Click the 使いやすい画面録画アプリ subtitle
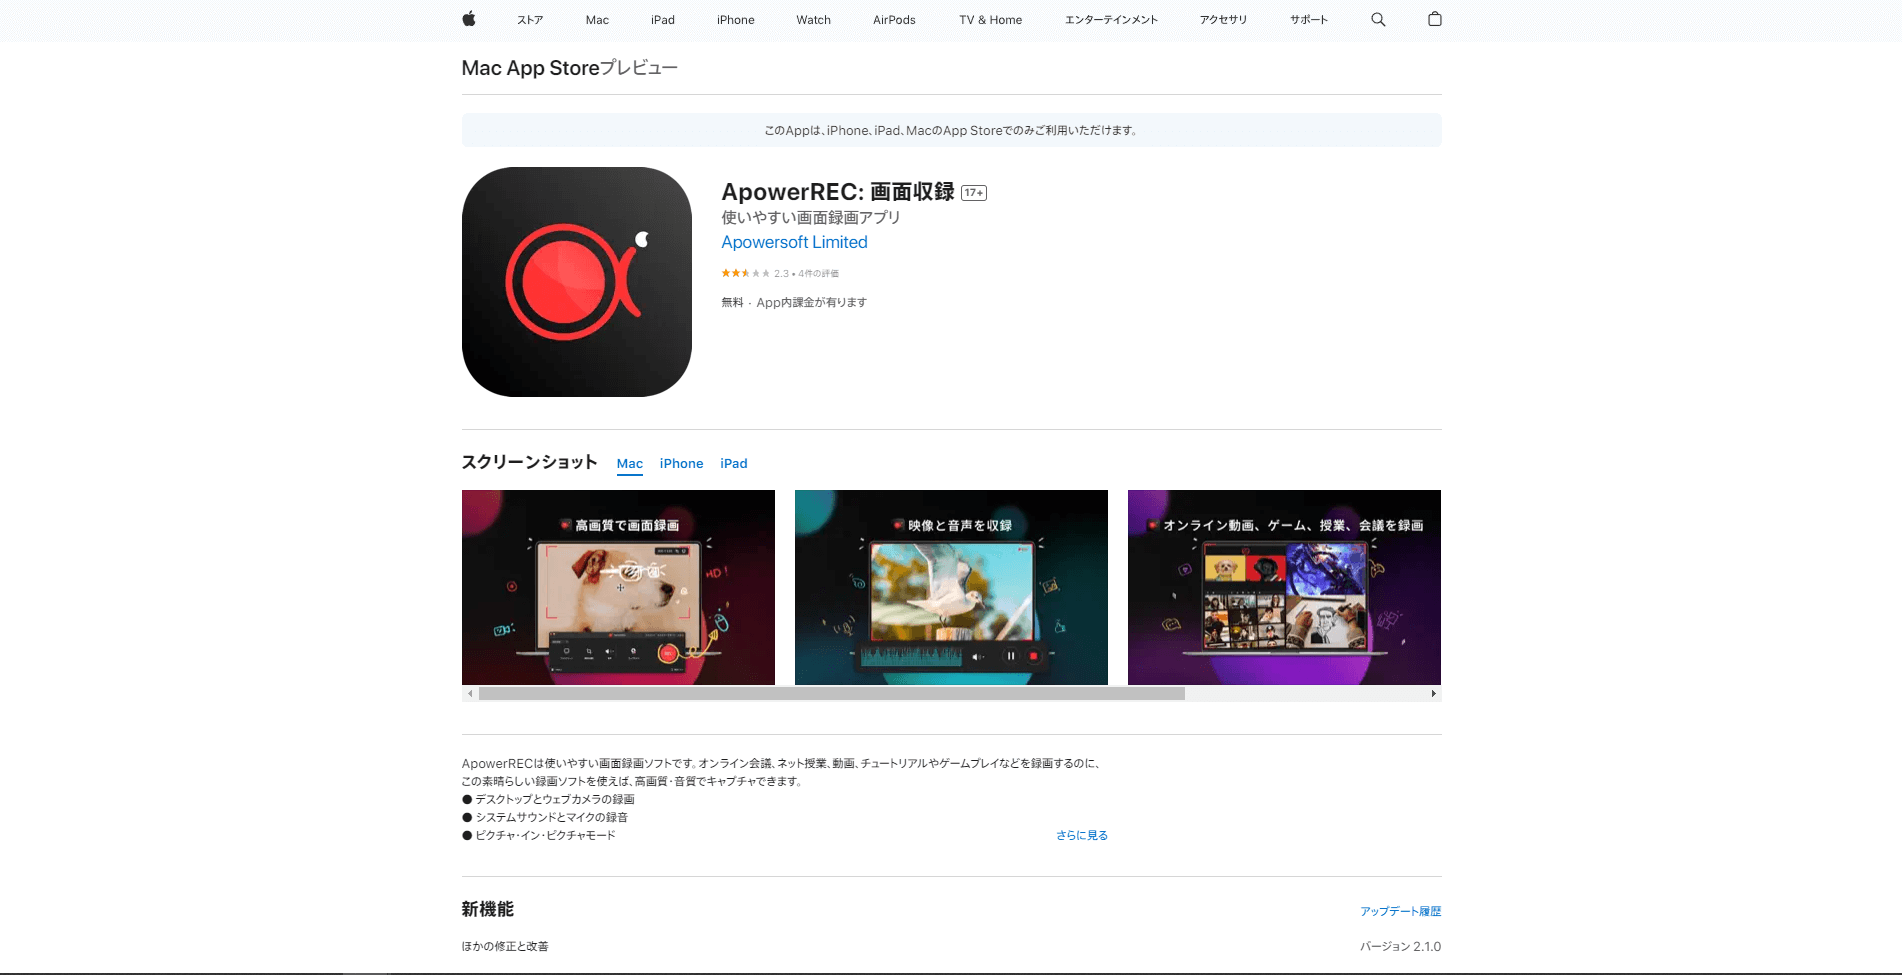This screenshot has height=975, width=1902. [x=811, y=217]
